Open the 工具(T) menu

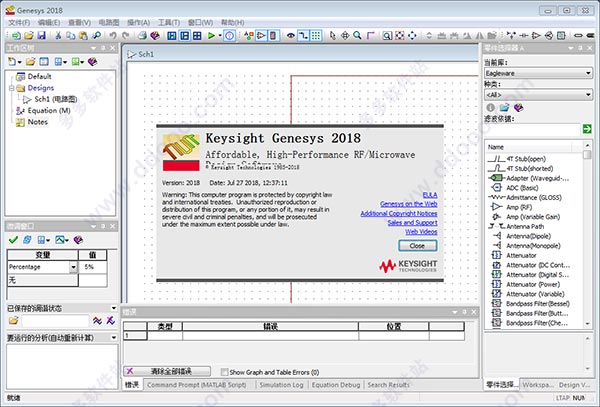click(169, 23)
